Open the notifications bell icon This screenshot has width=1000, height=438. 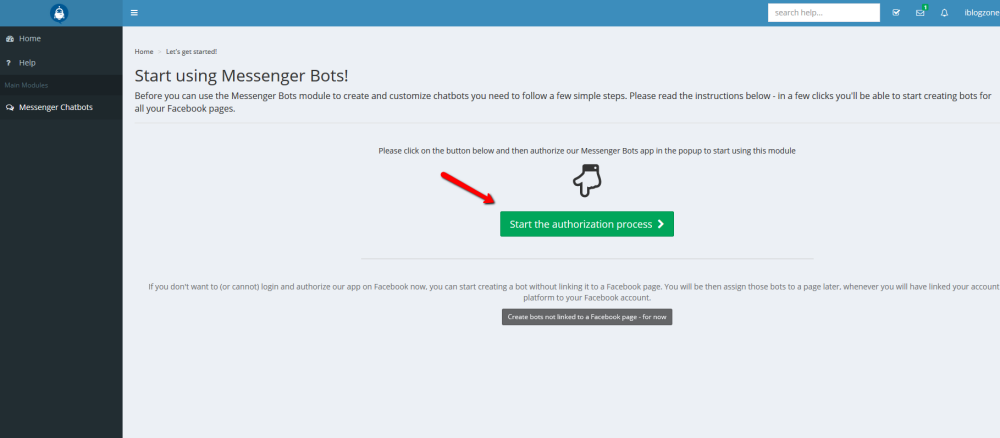pyautogui.click(x=945, y=13)
